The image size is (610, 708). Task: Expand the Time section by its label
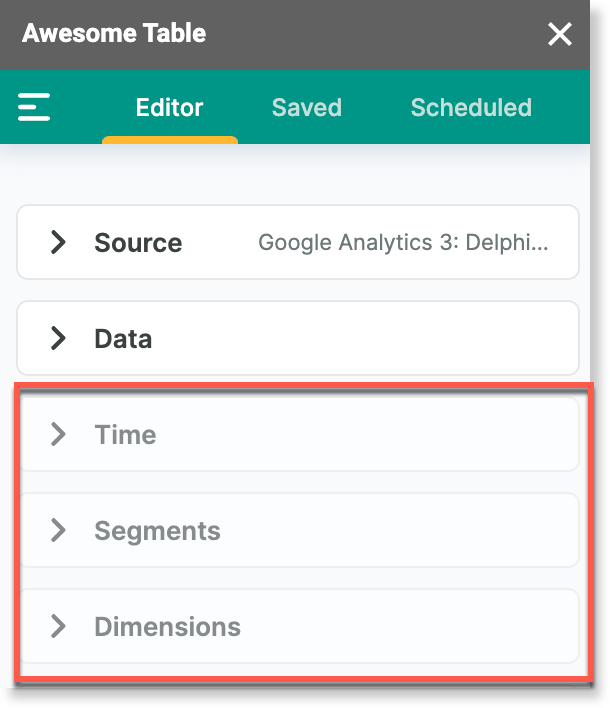(125, 435)
